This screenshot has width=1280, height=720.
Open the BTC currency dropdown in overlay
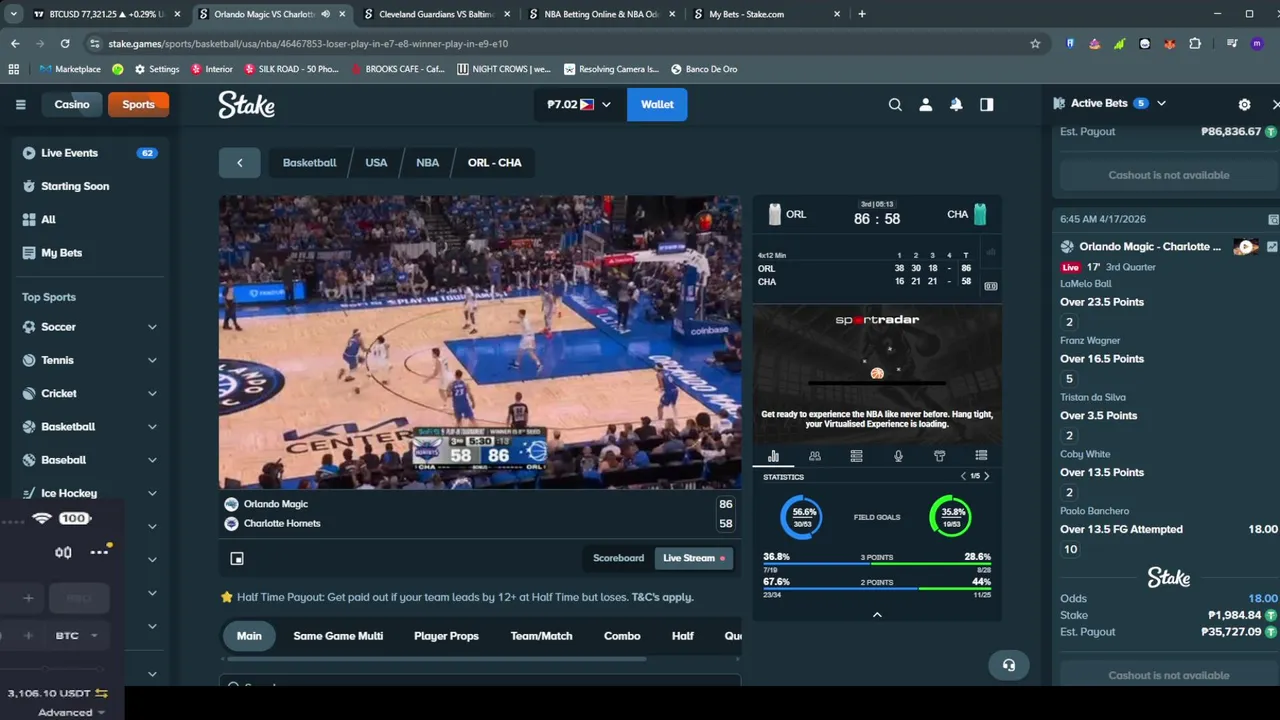[x=77, y=636]
